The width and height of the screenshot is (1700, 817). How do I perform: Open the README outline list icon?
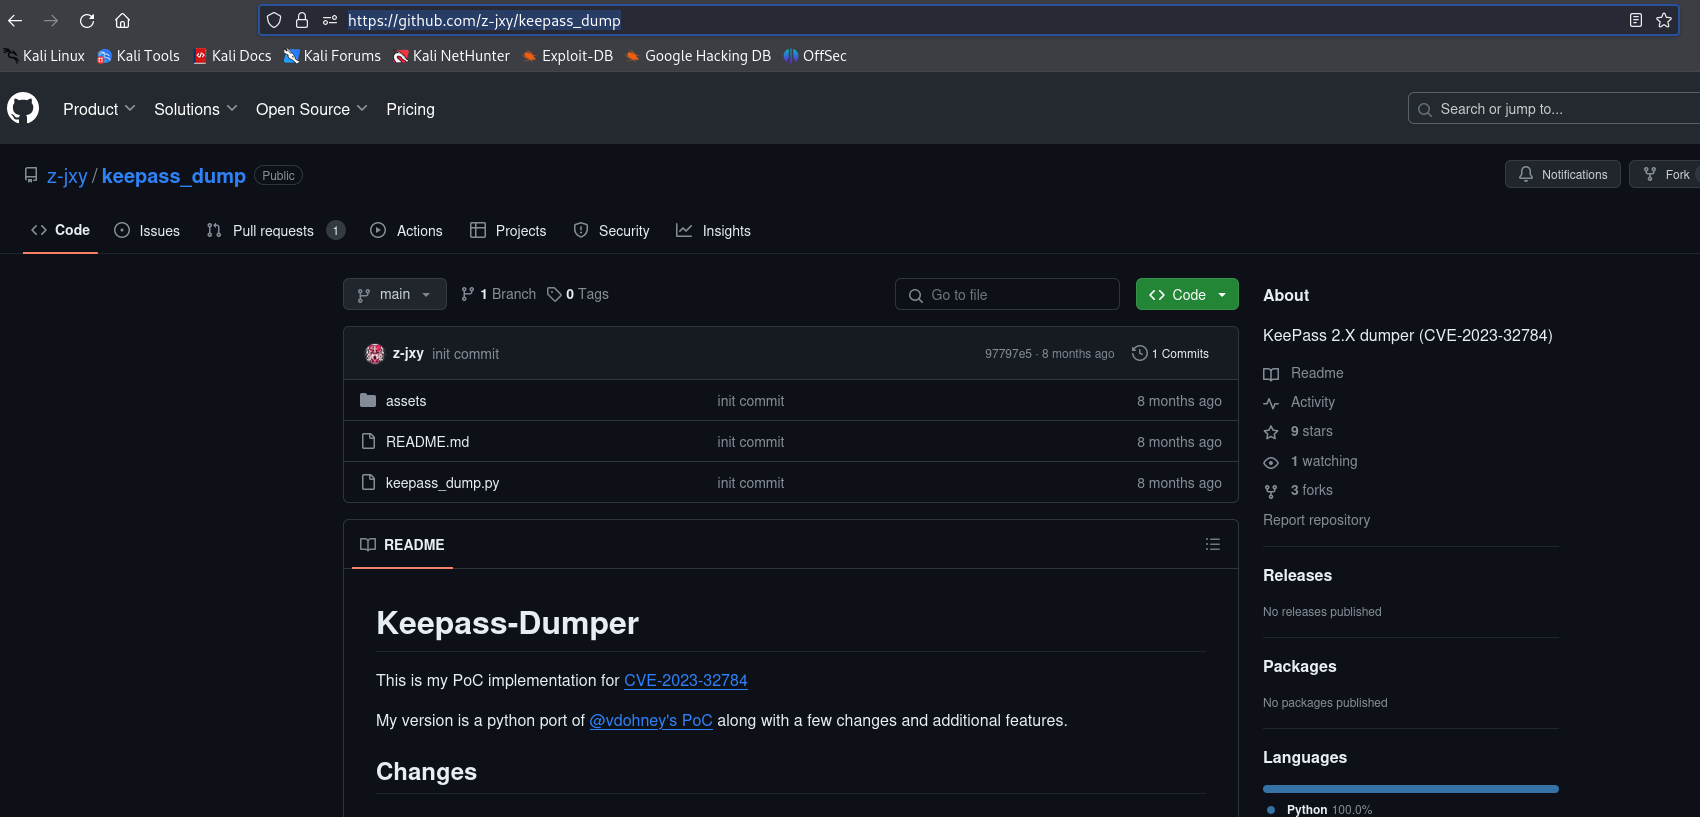(x=1213, y=544)
